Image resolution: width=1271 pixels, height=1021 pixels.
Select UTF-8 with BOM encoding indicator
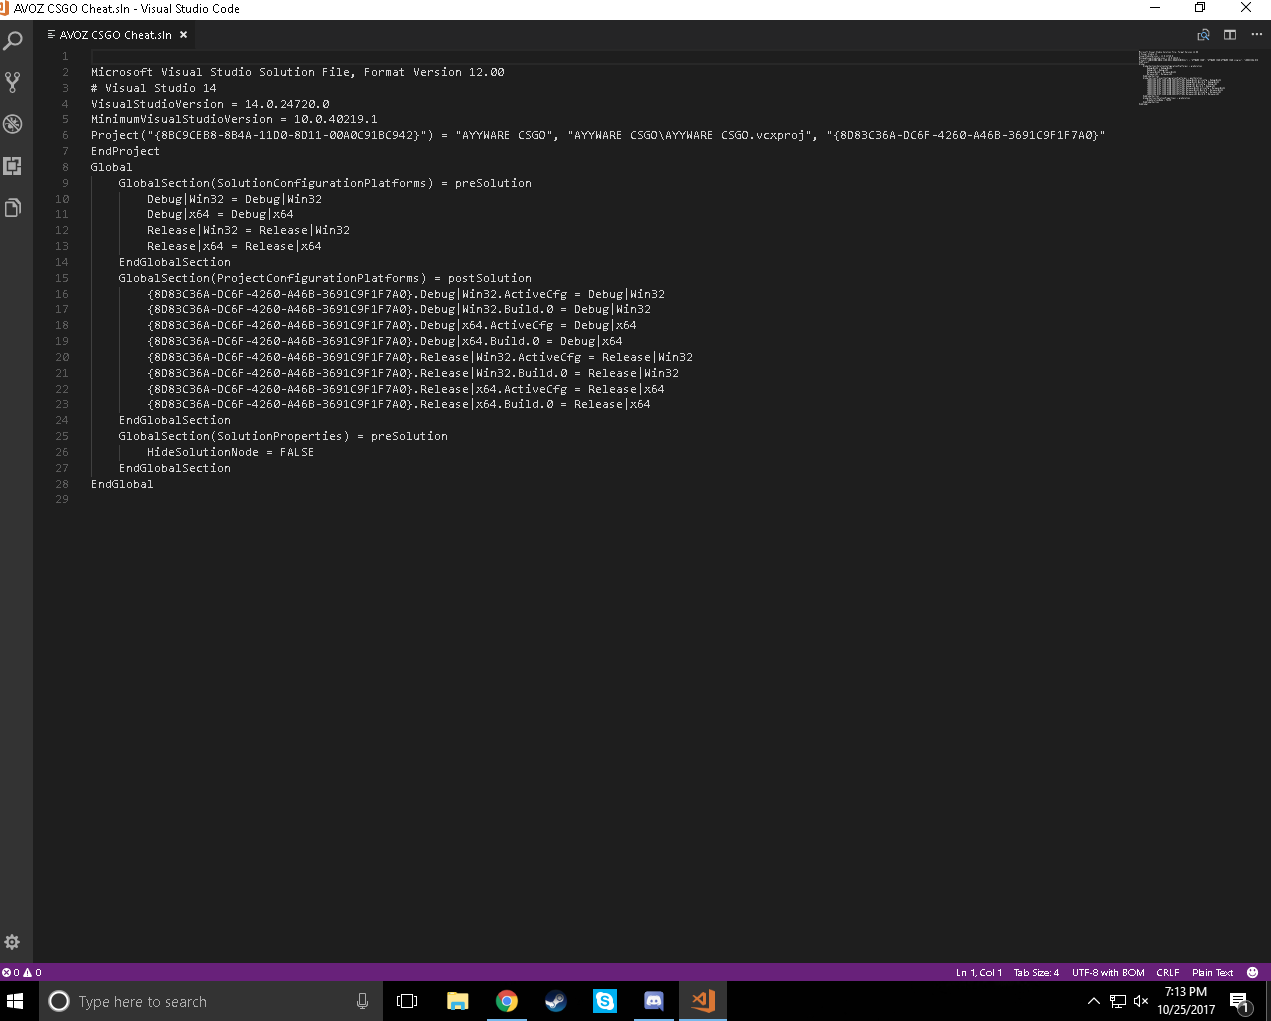click(1108, 972)
